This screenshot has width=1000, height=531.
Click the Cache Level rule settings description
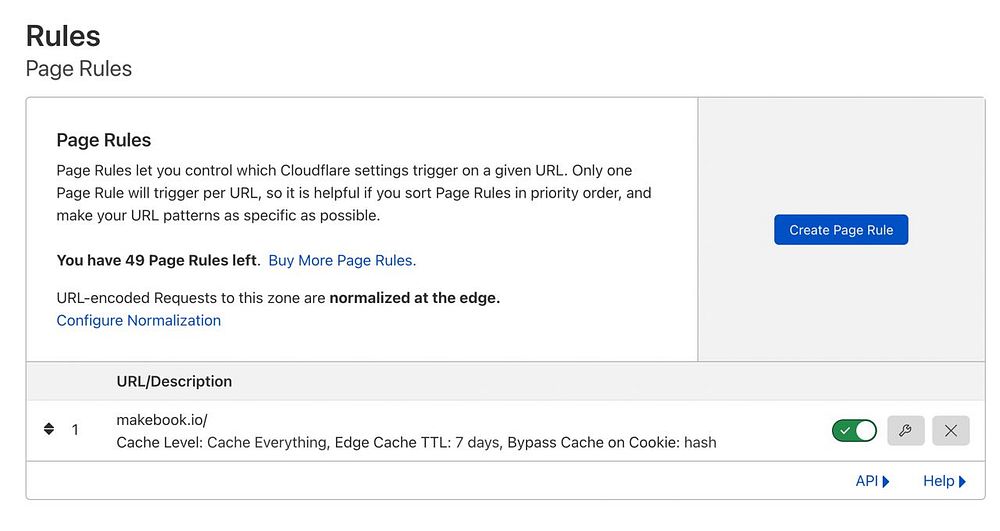tap(416, 442)
